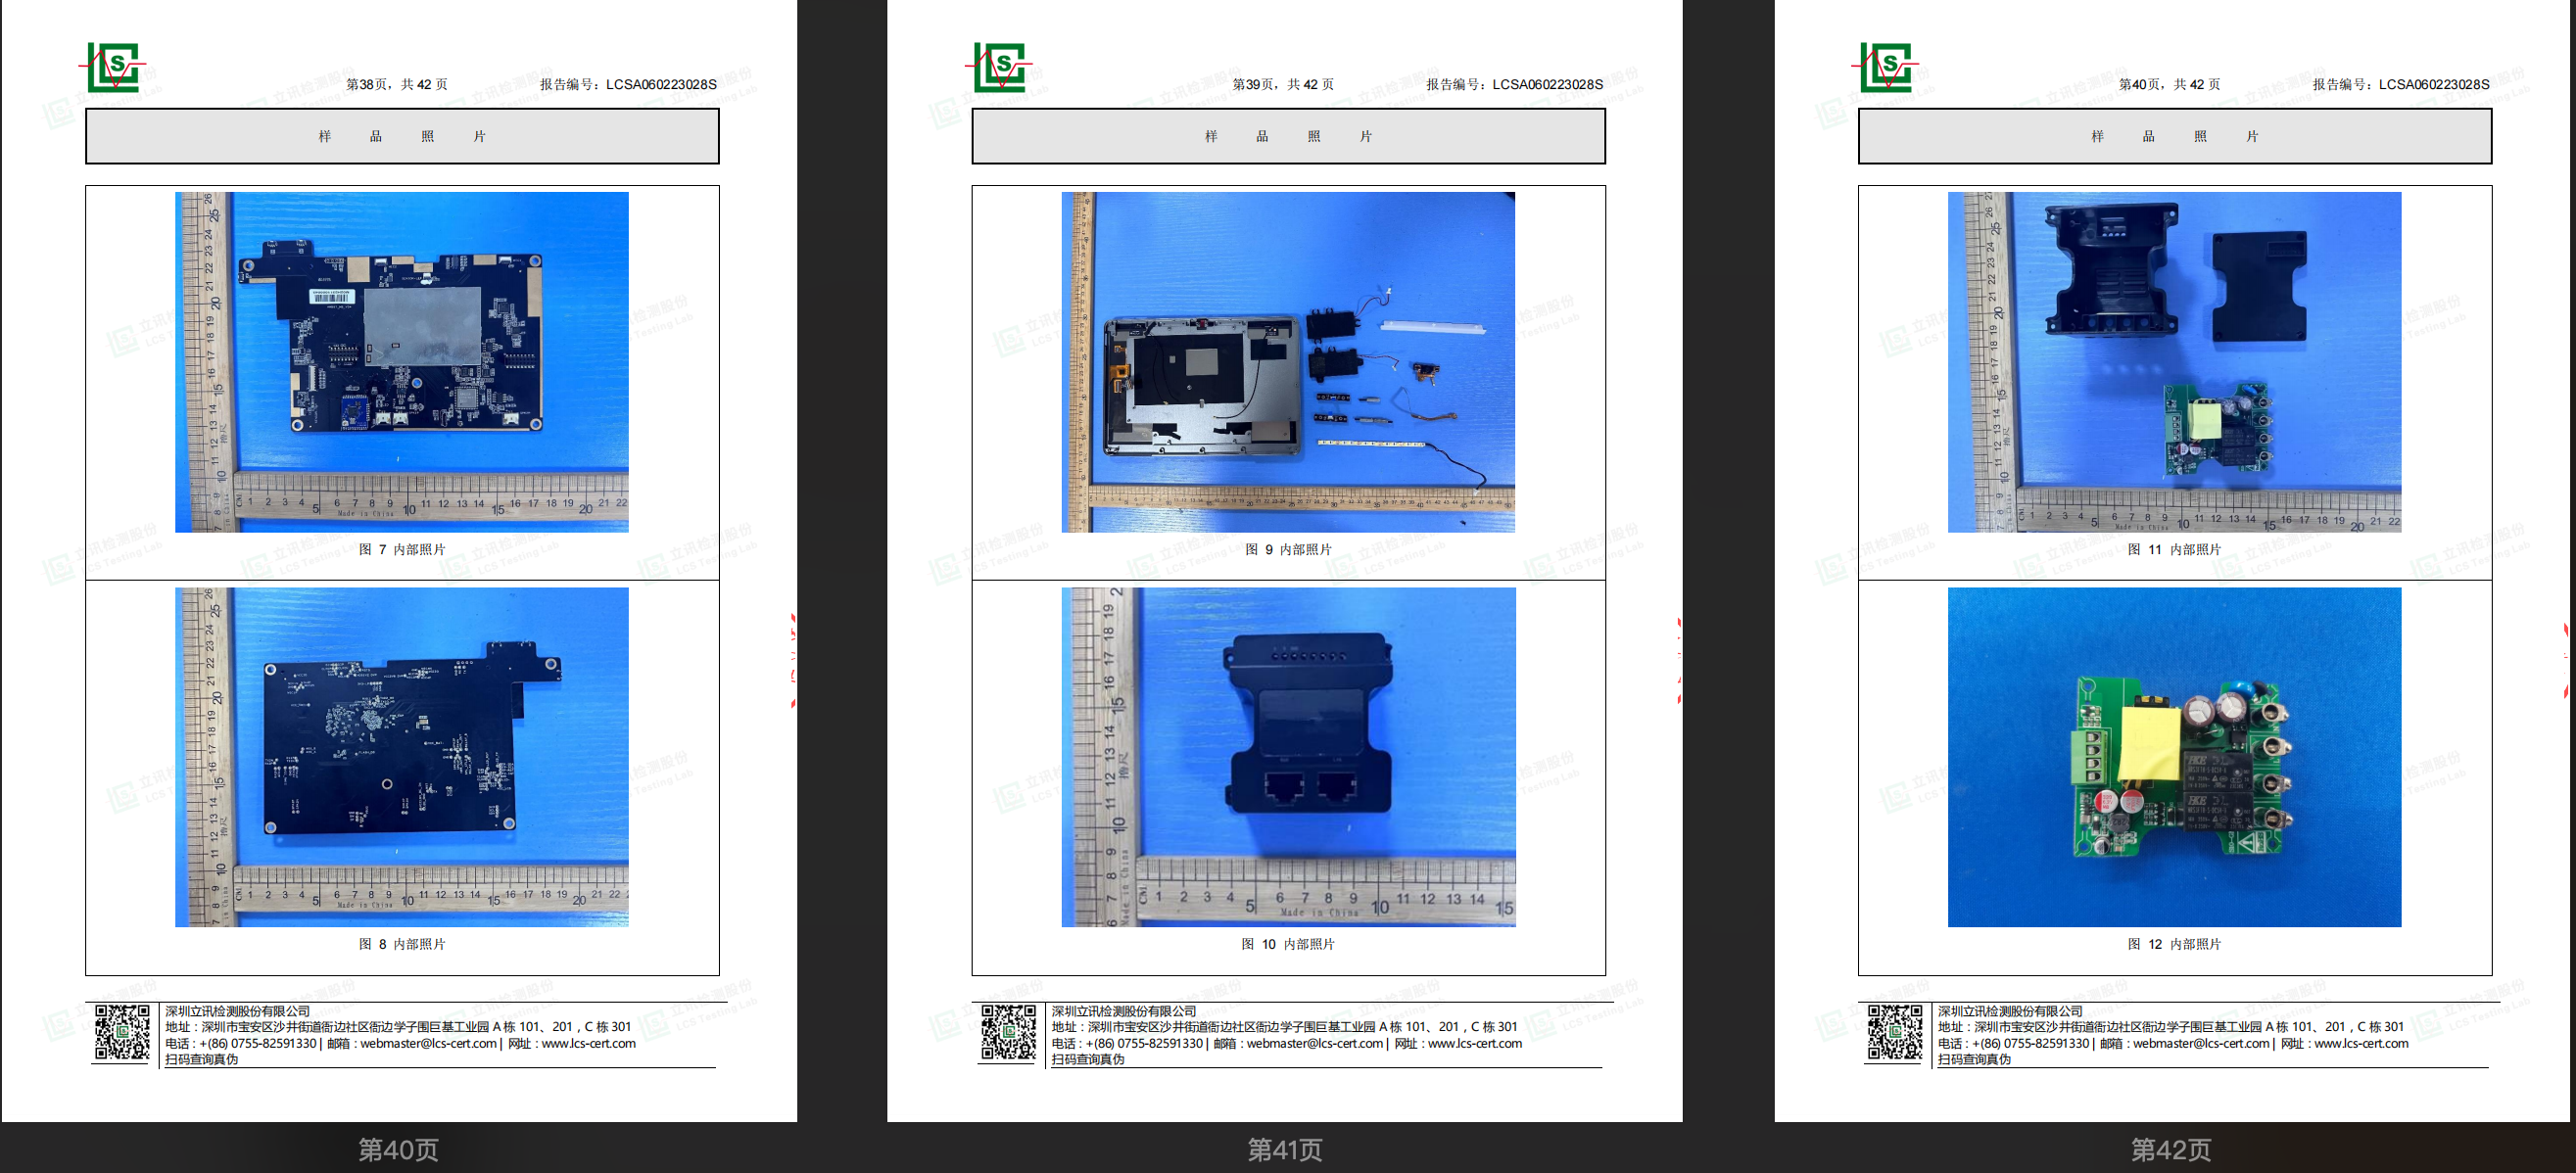Image resolution: width=2576 pixels, height=1173 pixels.
Task: Click webmaster@lcs-cert.com email on page 39
Action: point(1314,1043)
